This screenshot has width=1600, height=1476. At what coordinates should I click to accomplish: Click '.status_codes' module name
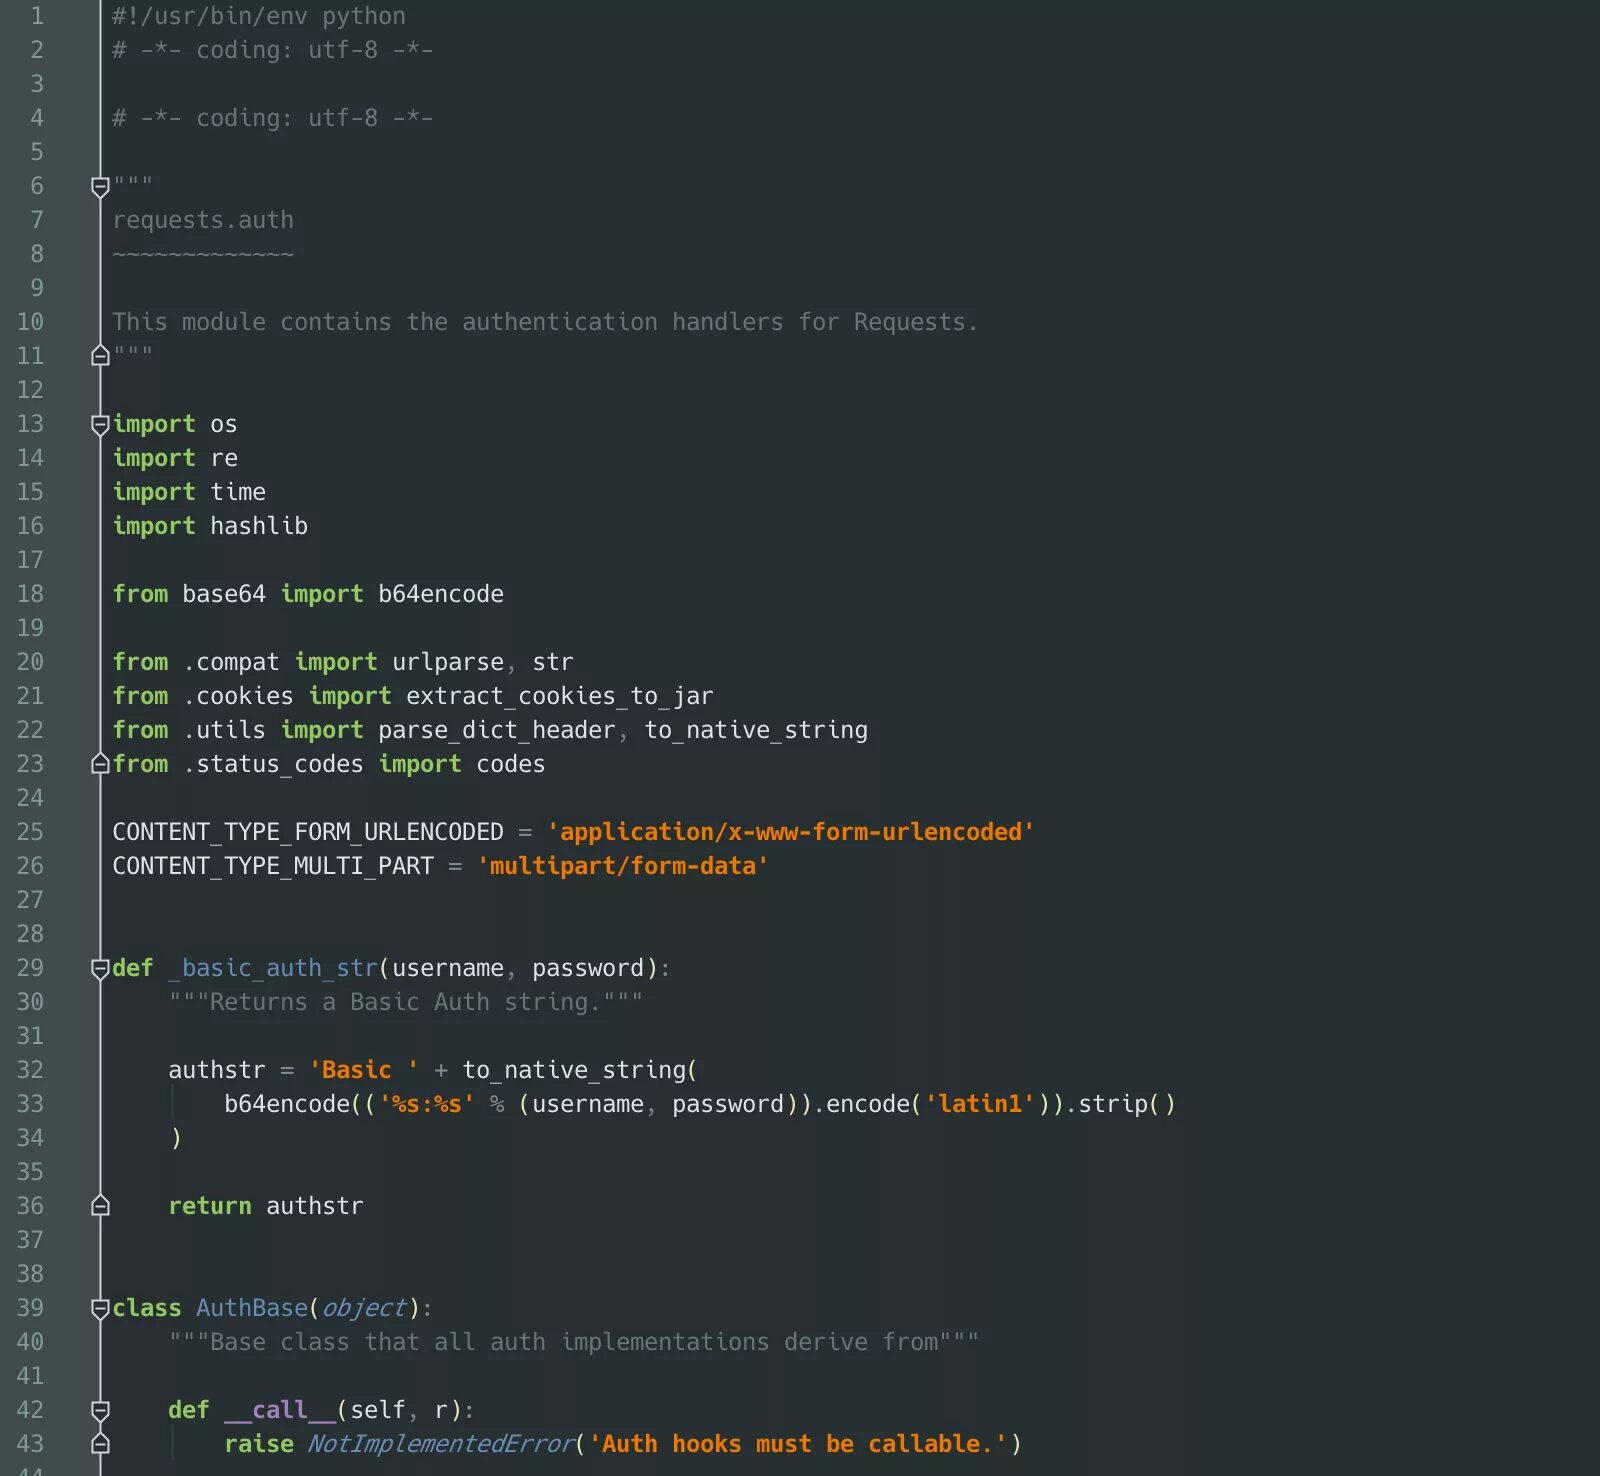[x=273, y=764]
